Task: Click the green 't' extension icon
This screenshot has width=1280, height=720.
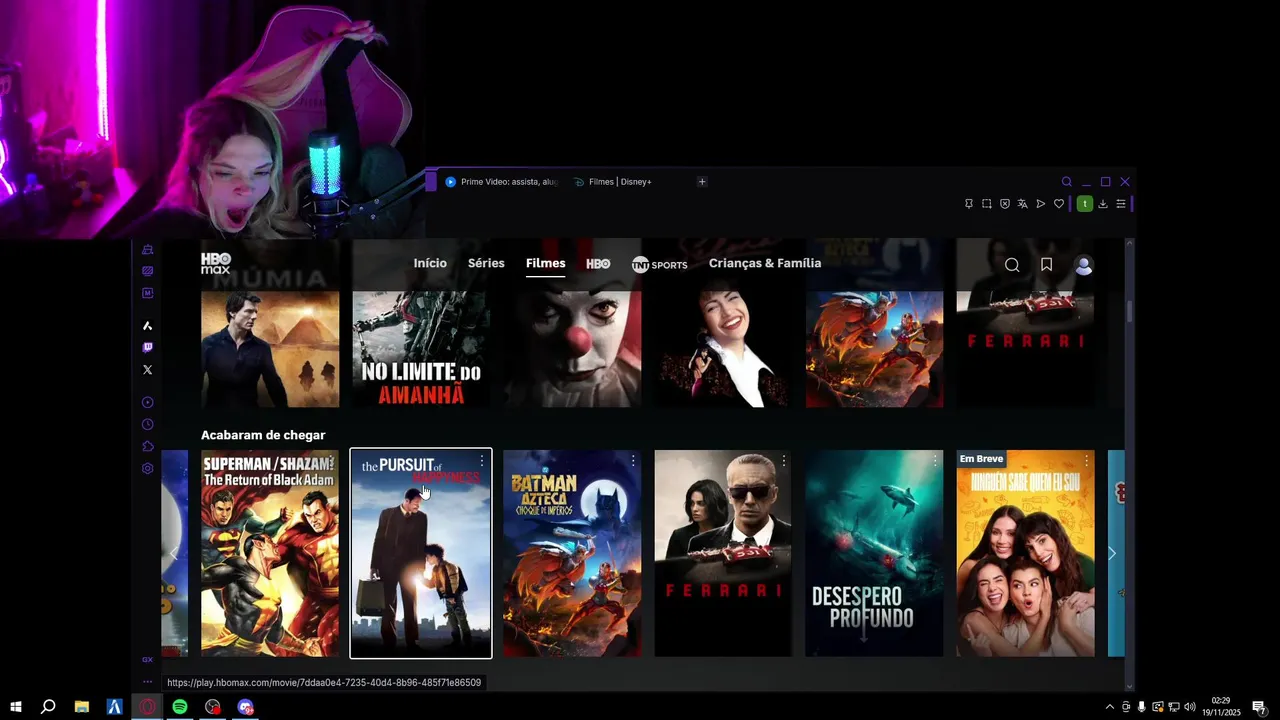Action: [x=1084, y=204]
